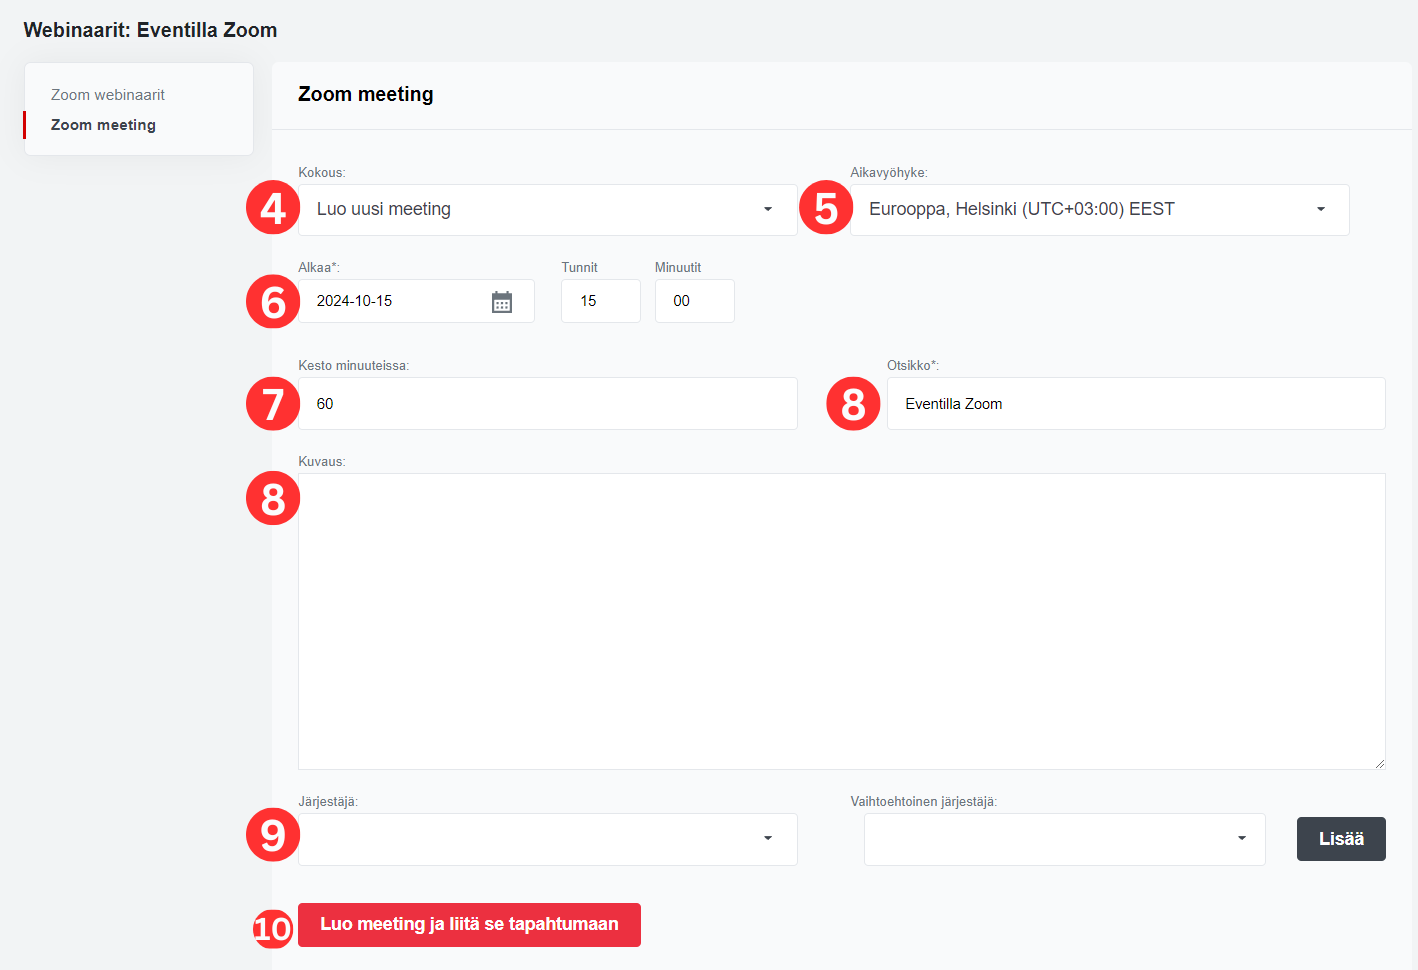Screen dimensions: 1418x970
Task: Expand the Aikavyöhyke timezone dropdown
Action: pos(1099,210)
